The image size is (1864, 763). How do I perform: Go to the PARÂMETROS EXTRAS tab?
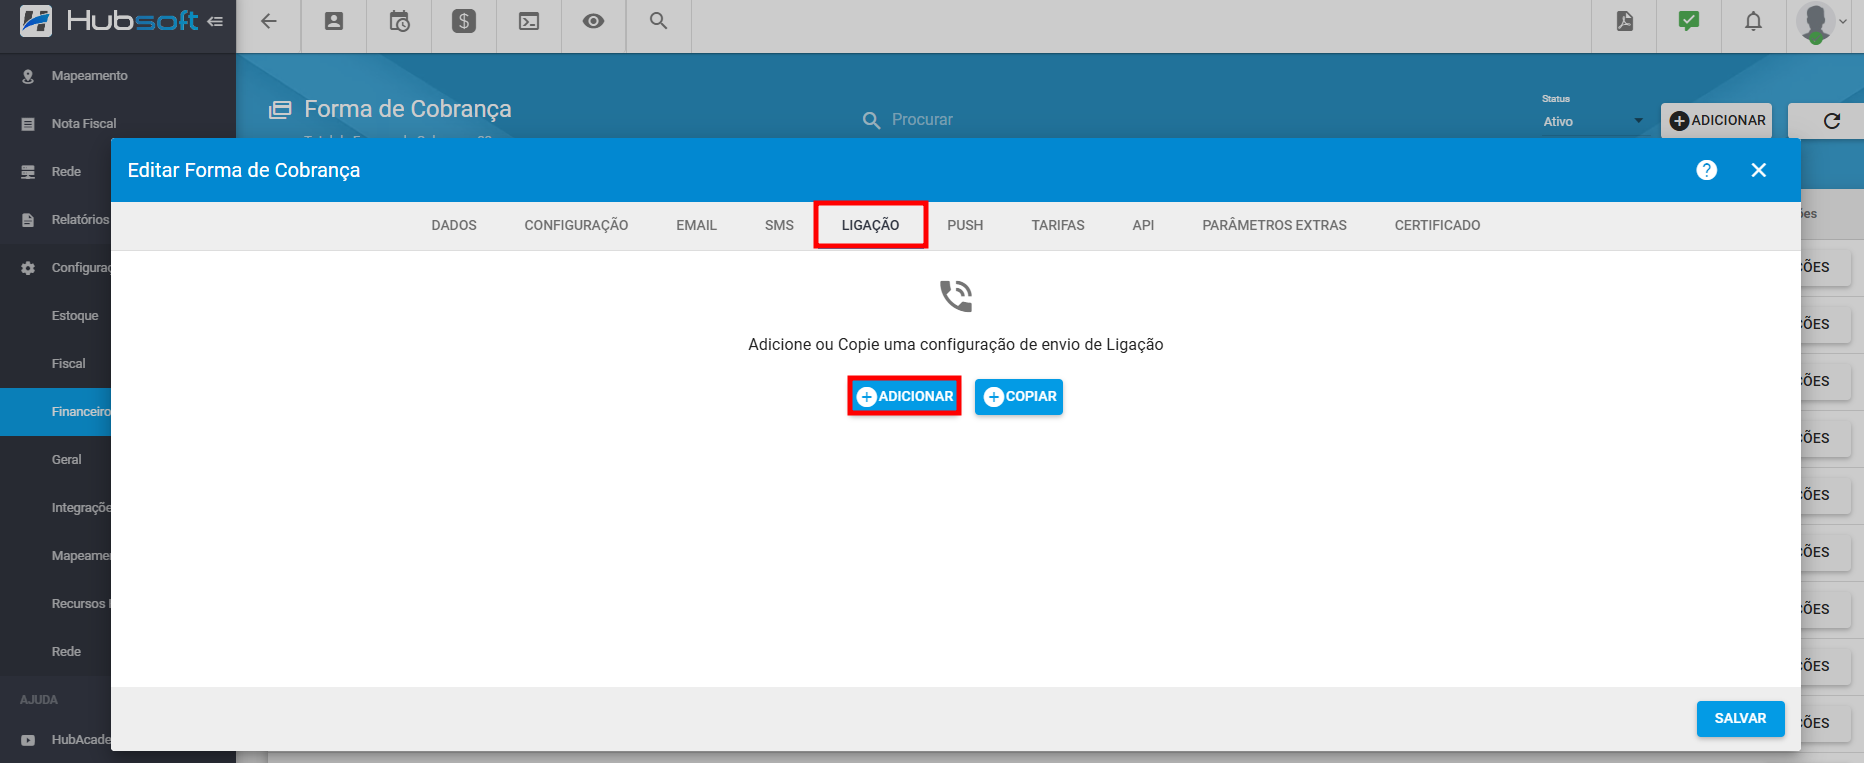click(x=1274, y=225)
